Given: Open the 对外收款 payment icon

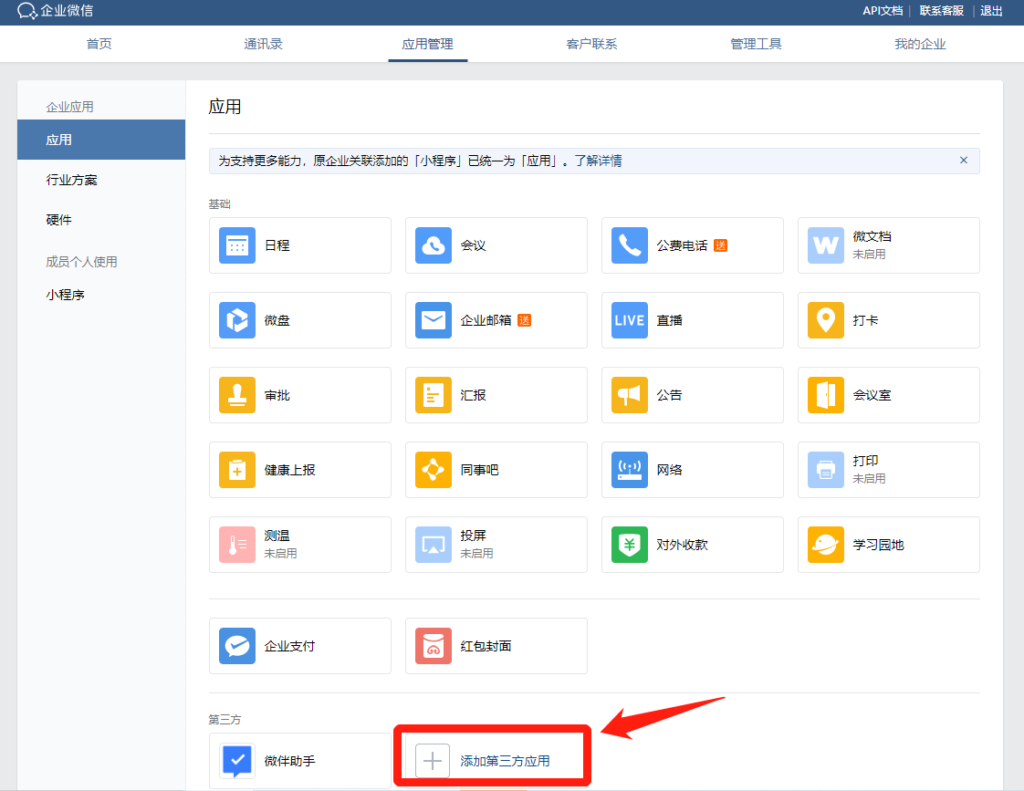Looking at the screenshot, I should pyautogui.click(x=630, y=545).
